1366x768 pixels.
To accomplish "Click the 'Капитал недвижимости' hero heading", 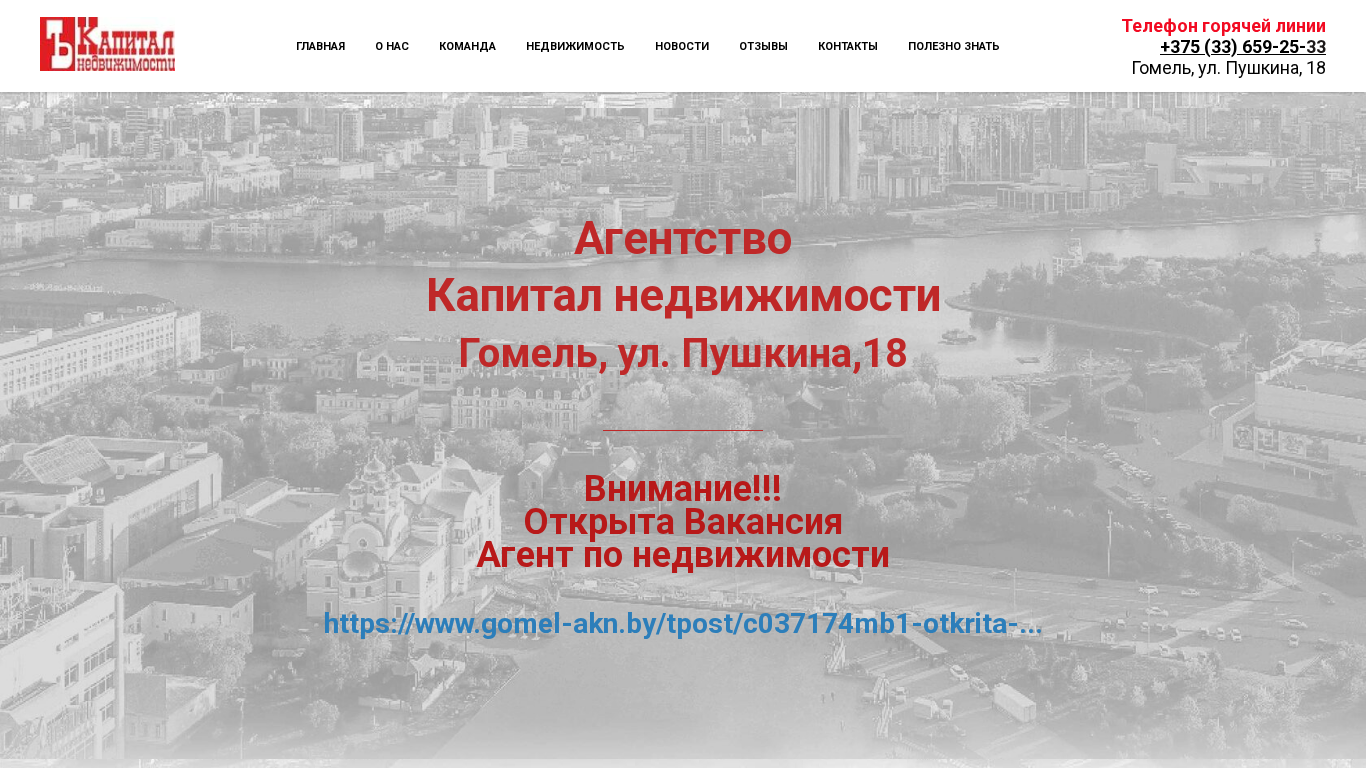I will click(683, 296).
